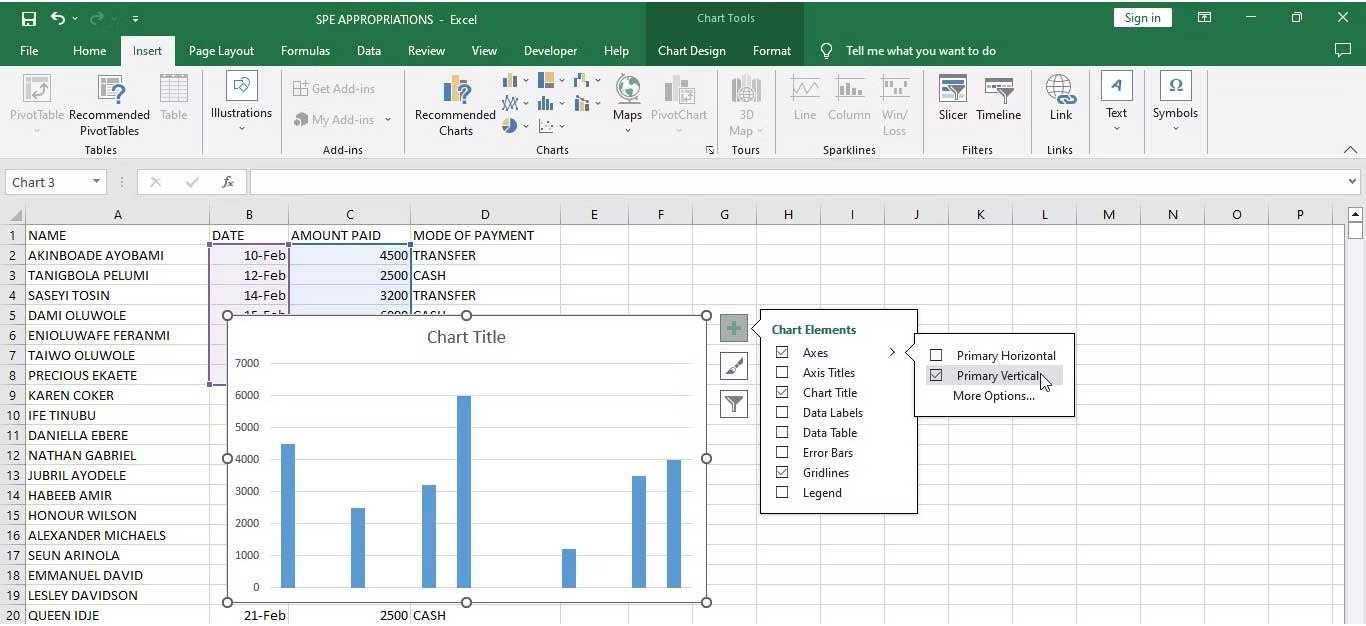Enable the Primary Vertical axis checkbox
The image size is (1366, 626).
[x=935, y=375]
